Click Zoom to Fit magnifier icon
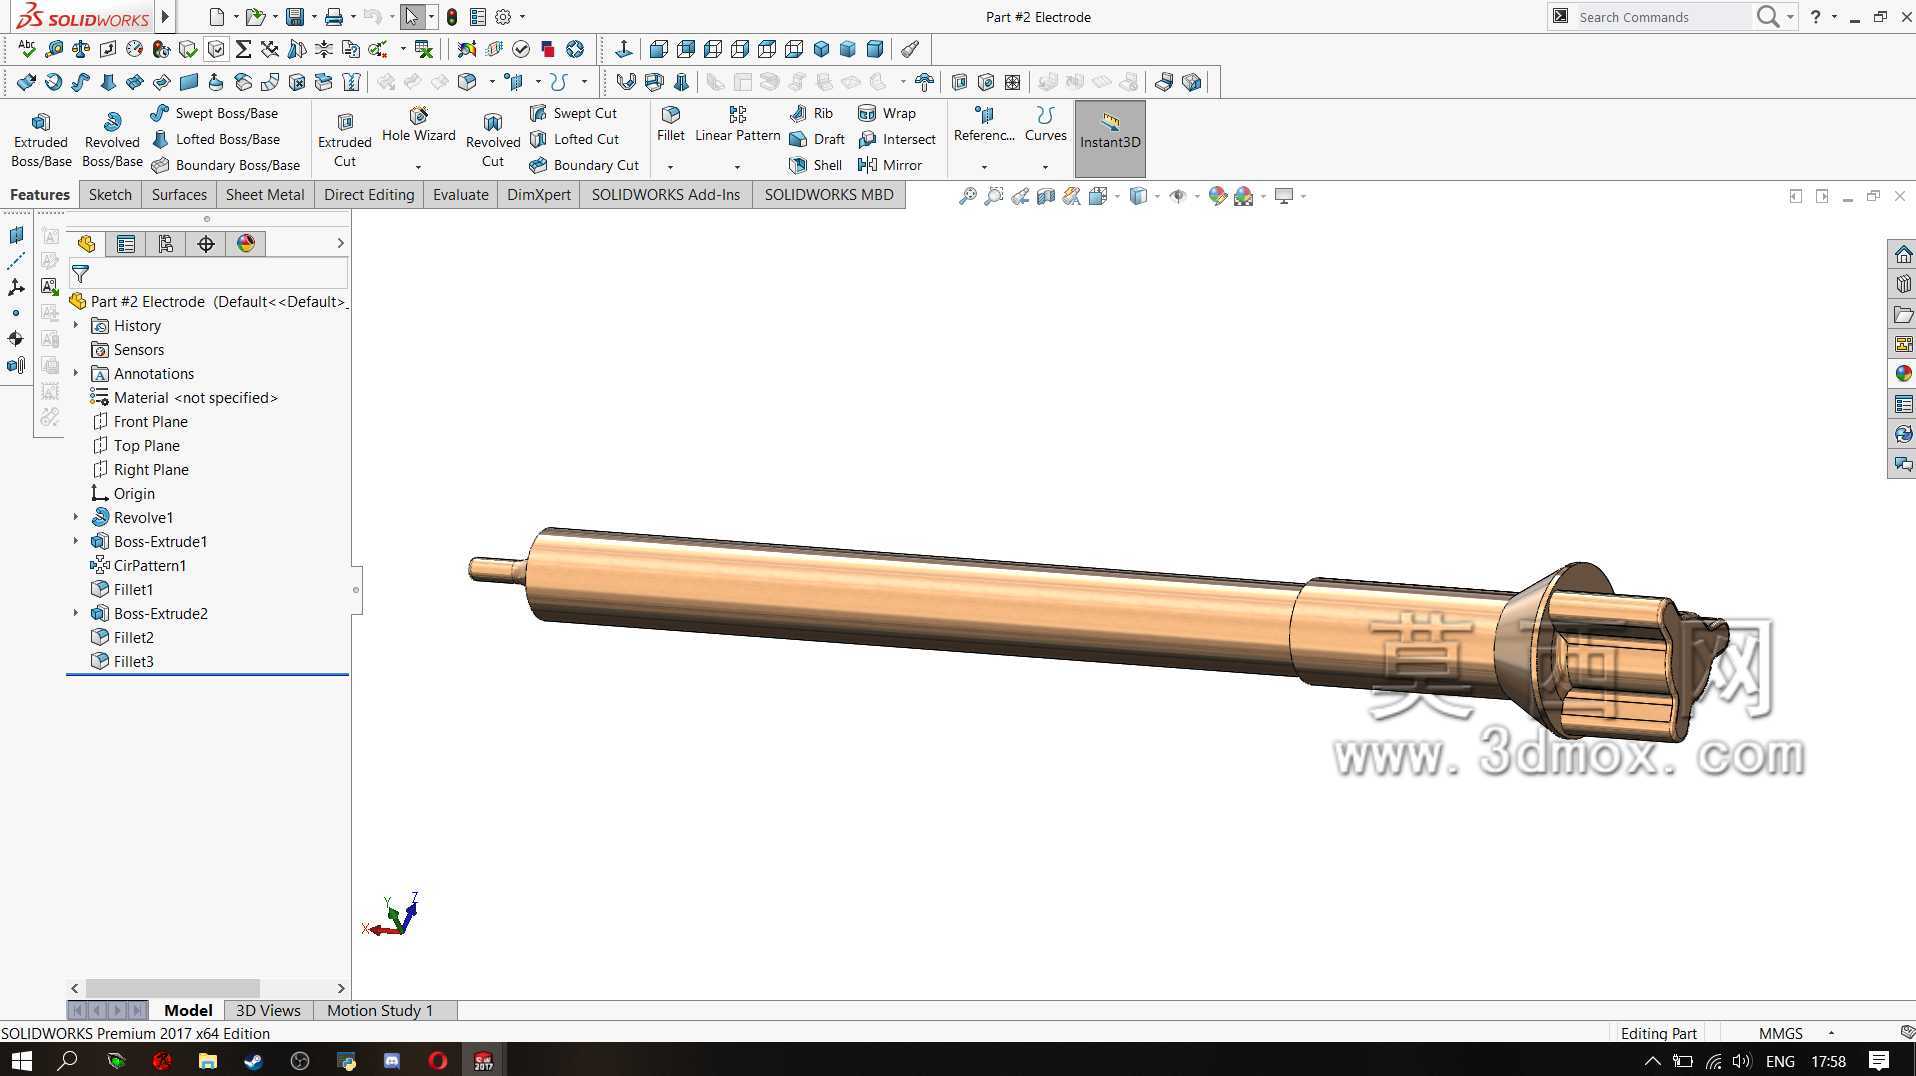 967,196
